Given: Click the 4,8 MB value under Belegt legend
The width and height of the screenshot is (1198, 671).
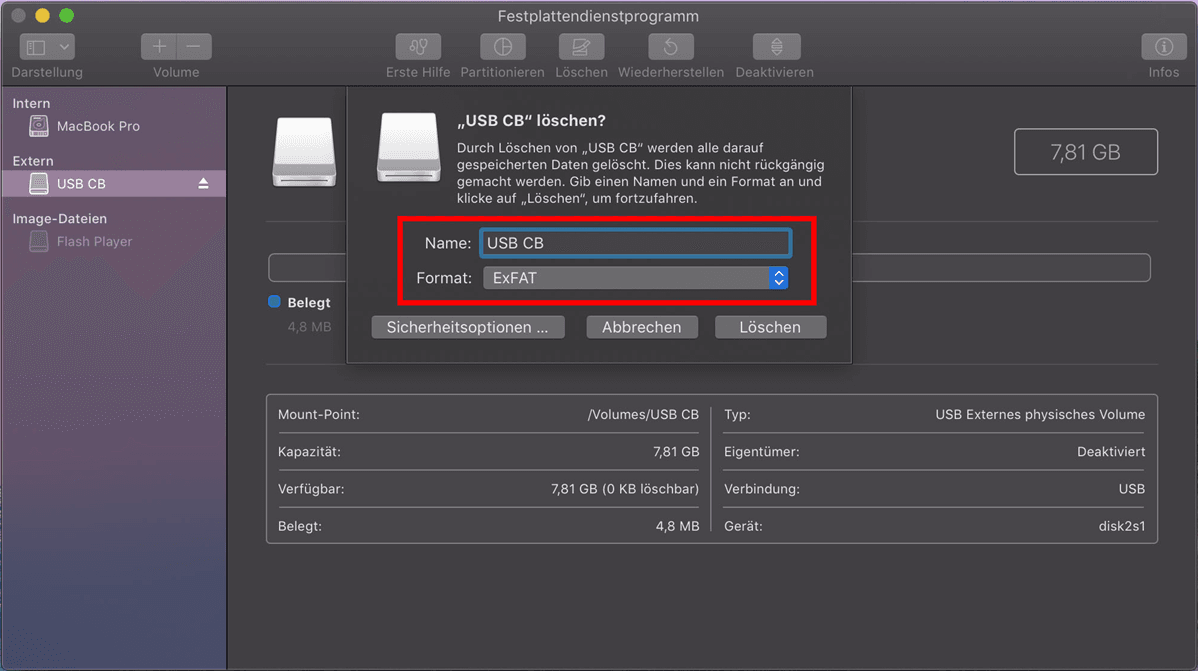Looking at the screenshot, I should pos(309,327).
